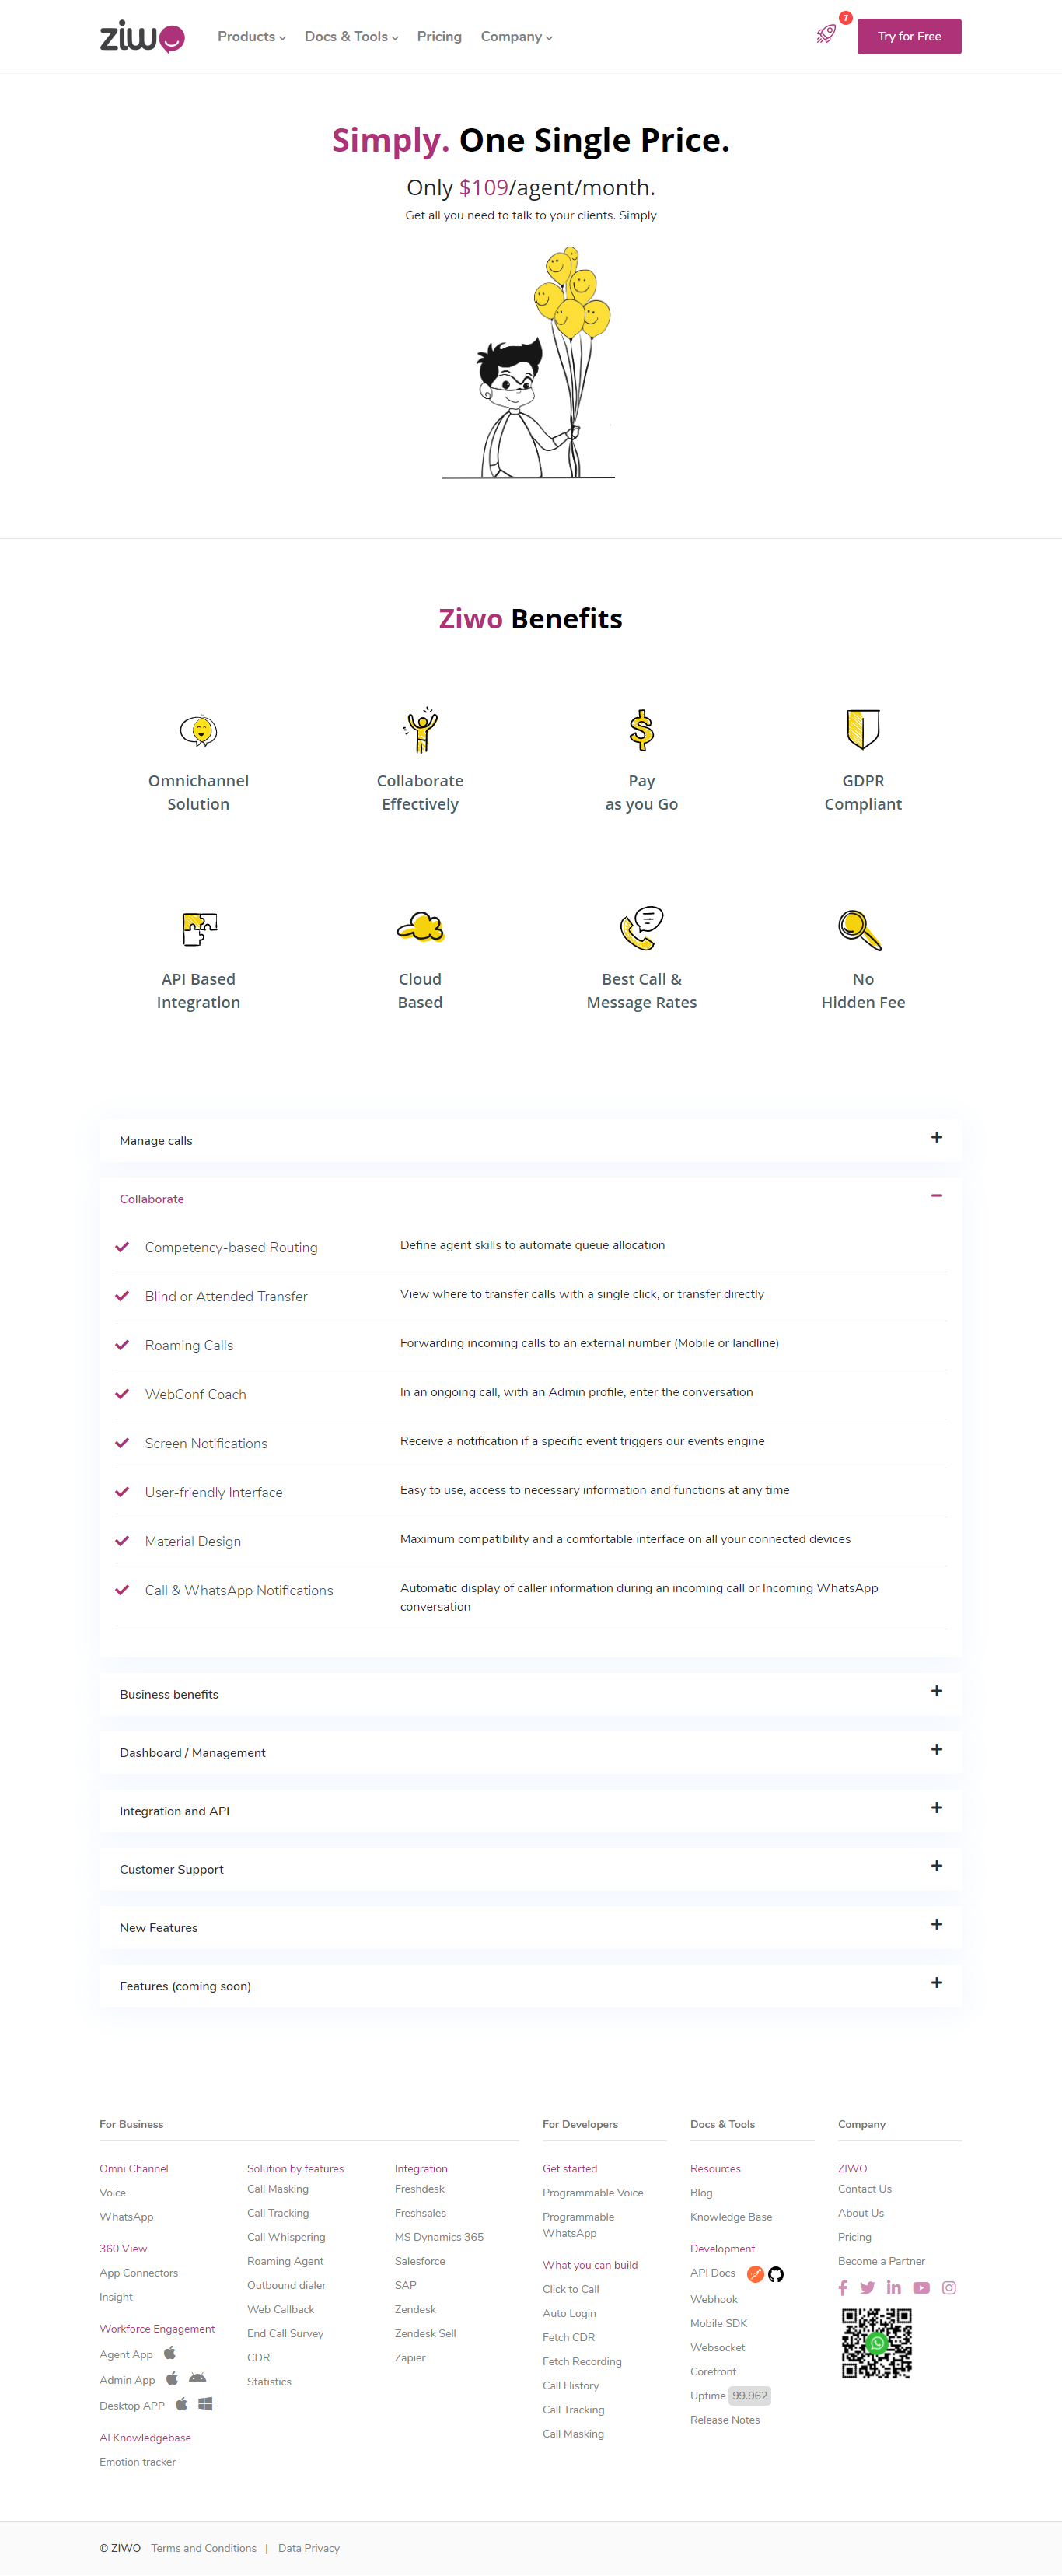Image resolution: width=1062 pixels, height=2576 pixels.
Task: Visit the Twitter icon in the footer
Action: click(x=867, y=2288)
